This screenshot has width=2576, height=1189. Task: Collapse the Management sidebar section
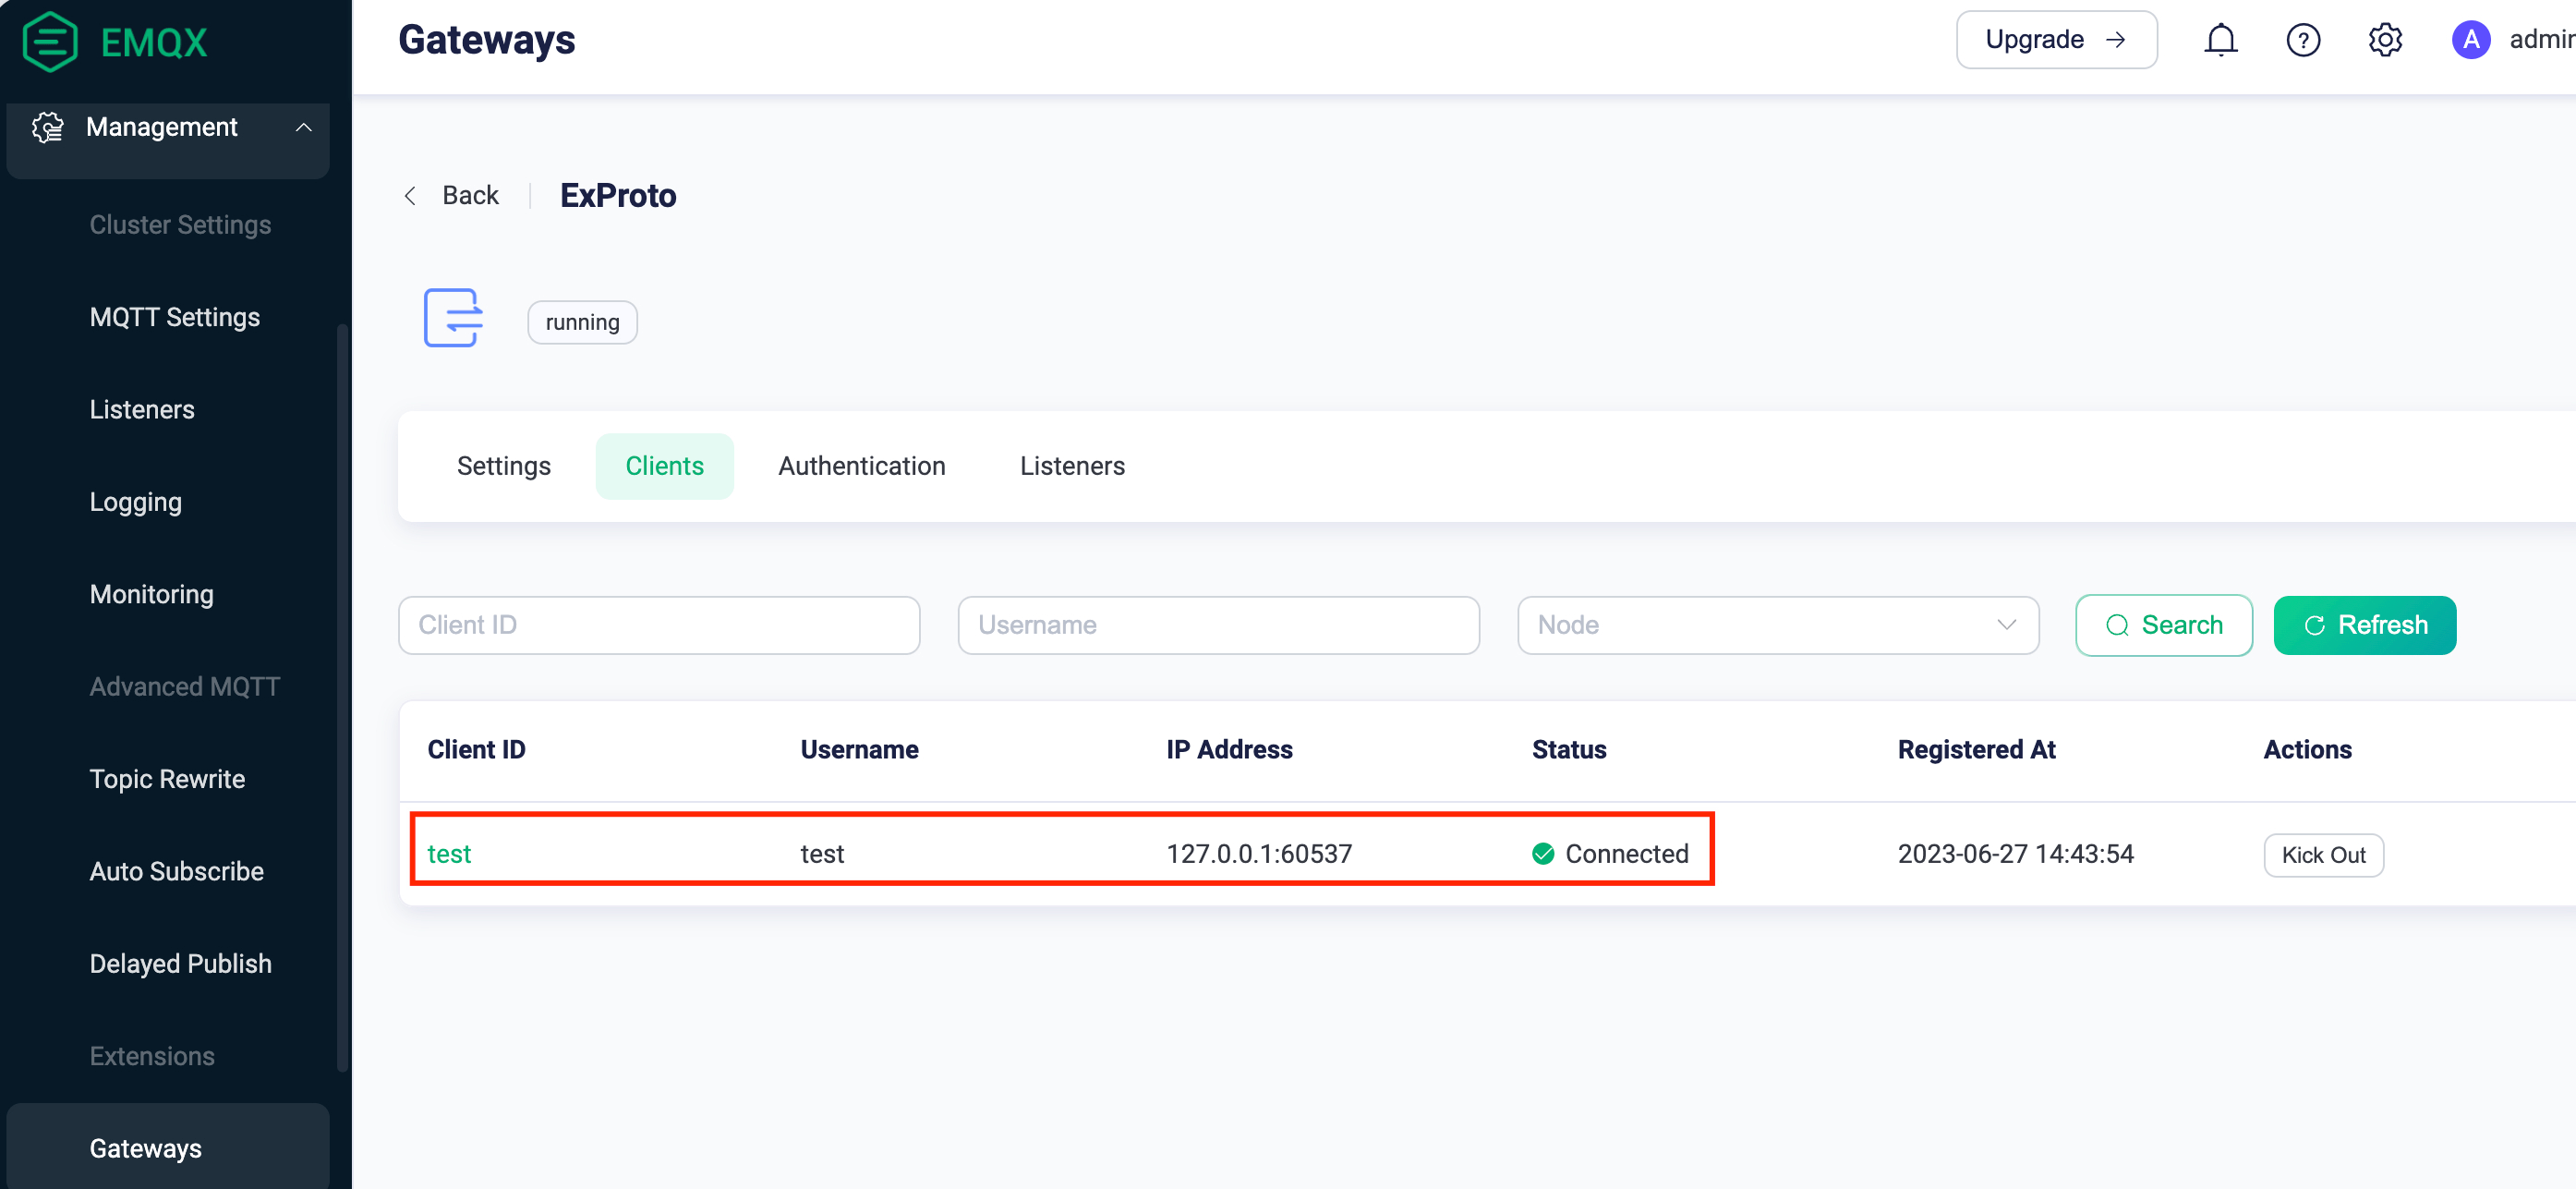305,127
